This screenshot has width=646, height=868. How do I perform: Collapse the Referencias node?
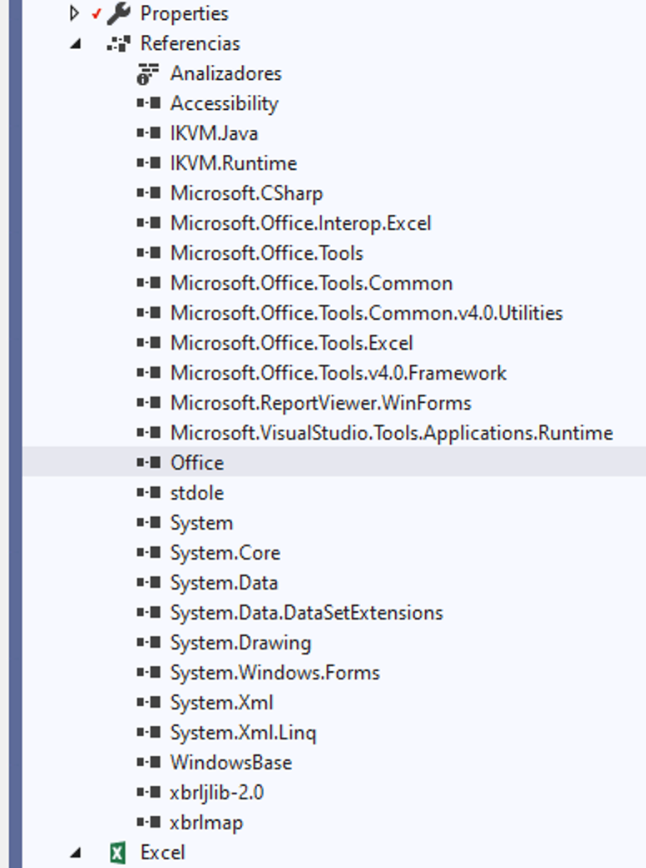[74, 43]
